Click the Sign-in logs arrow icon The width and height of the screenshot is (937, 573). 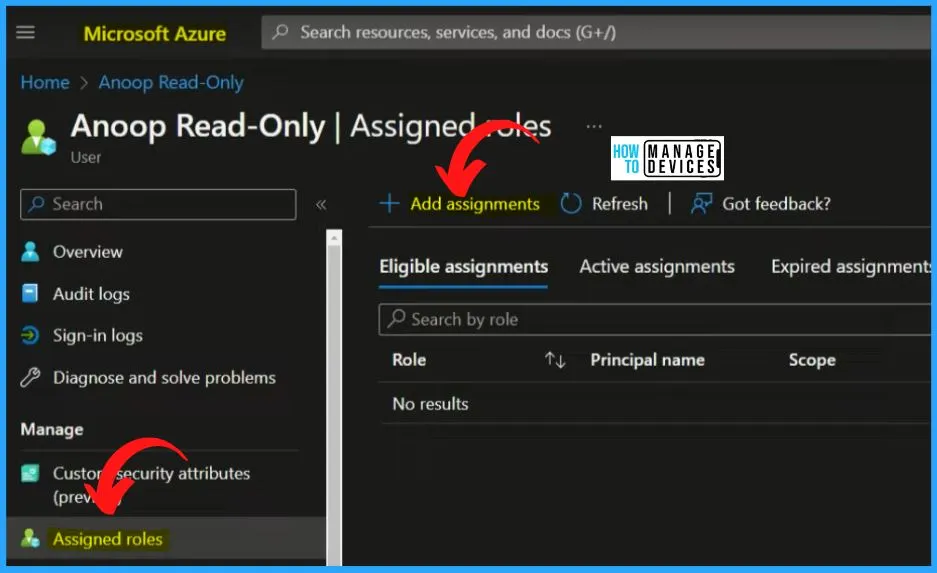[30, 335]
